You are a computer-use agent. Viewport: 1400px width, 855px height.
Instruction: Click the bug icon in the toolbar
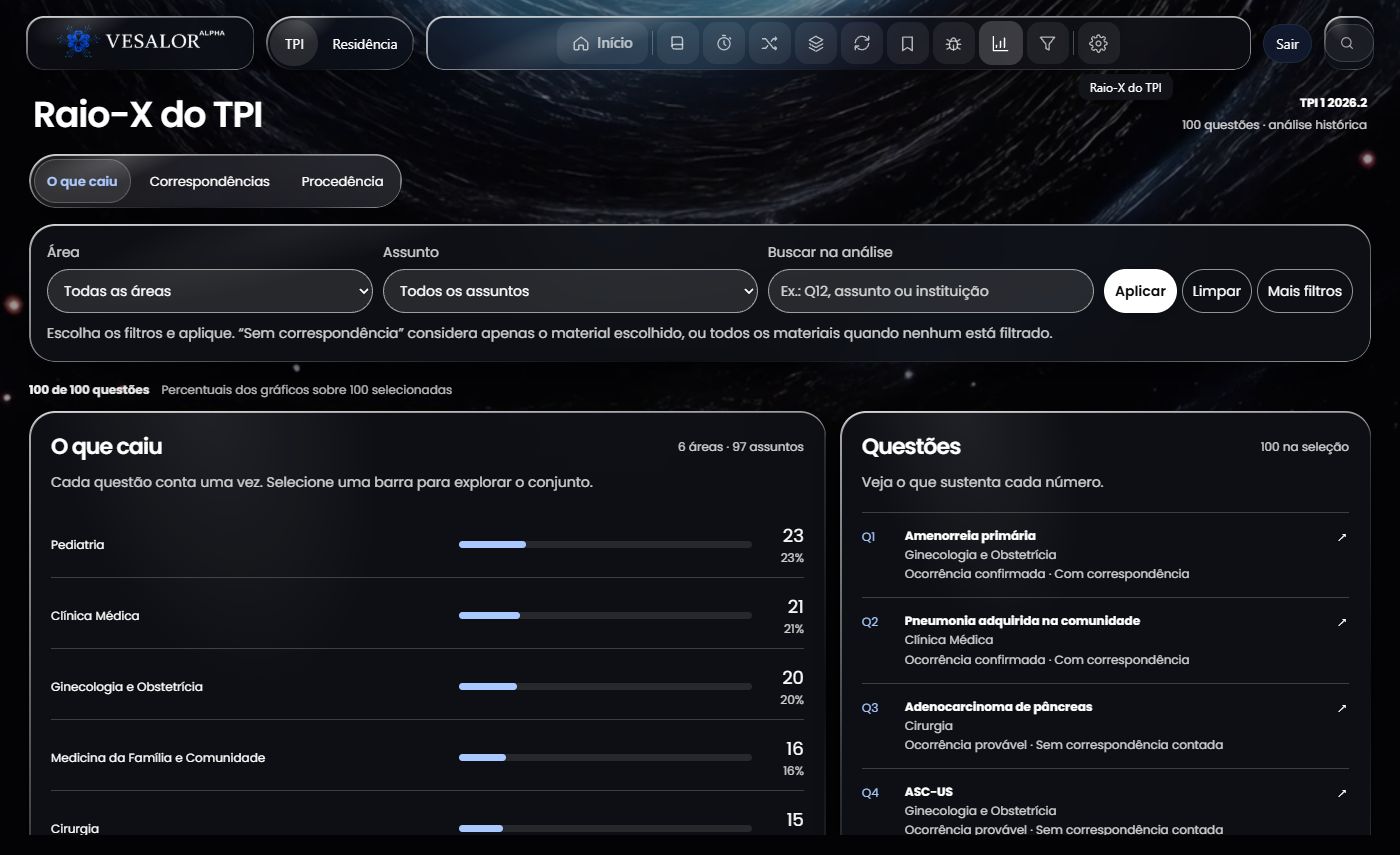coord(953,43)
